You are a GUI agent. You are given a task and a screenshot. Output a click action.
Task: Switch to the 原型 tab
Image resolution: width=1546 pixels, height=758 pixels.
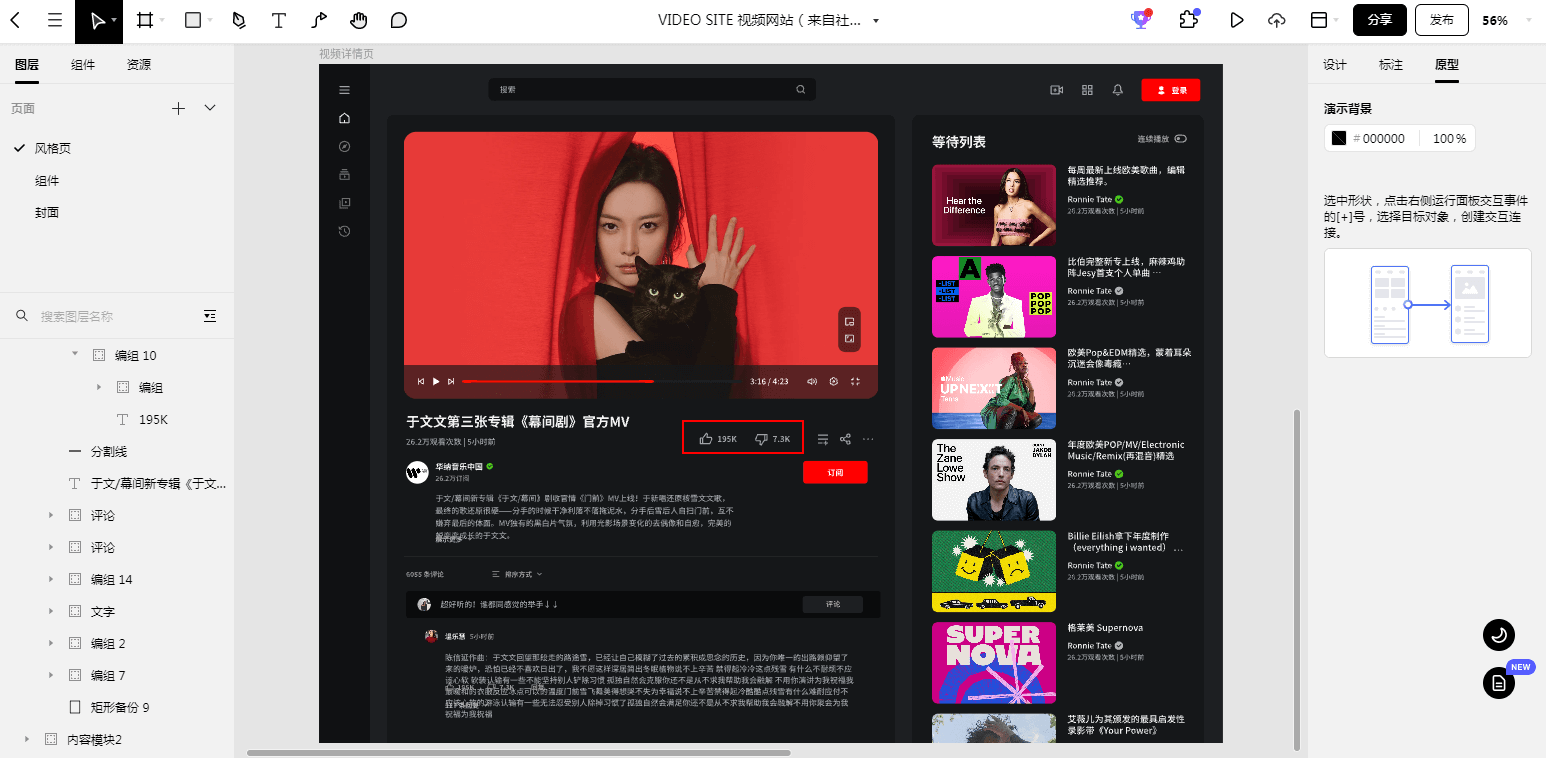(x=1447, y=64)
